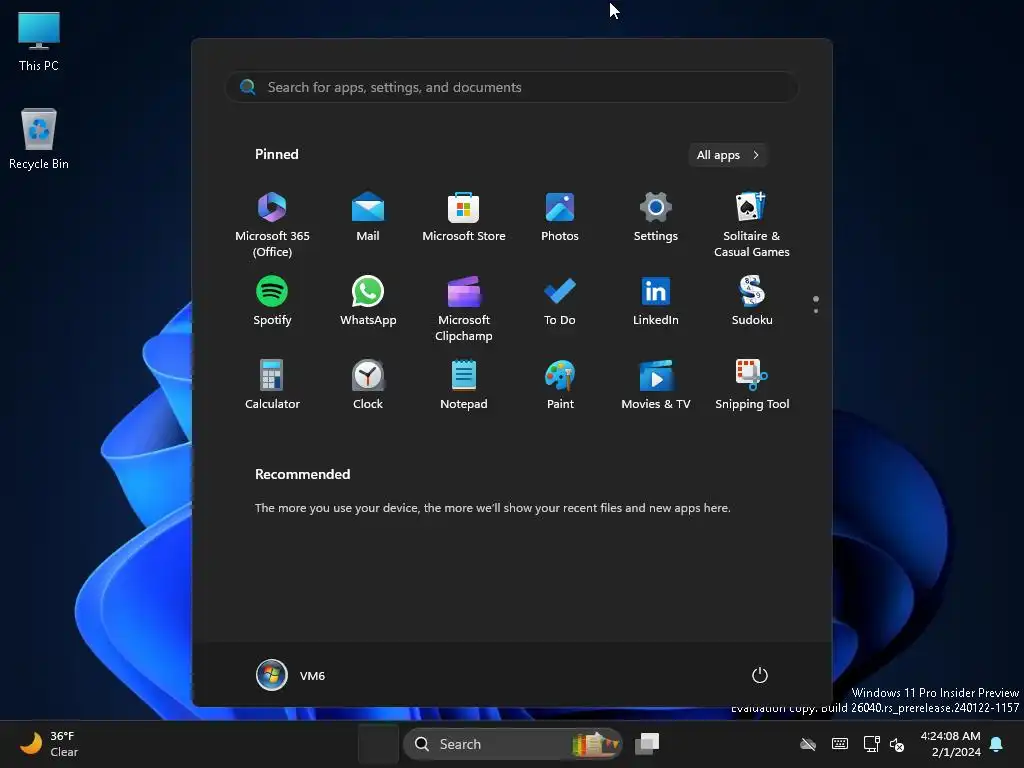The image size is (1024, 768).
Task: Open the weather widget showing 36°F
Action: [x=49, y=744]
